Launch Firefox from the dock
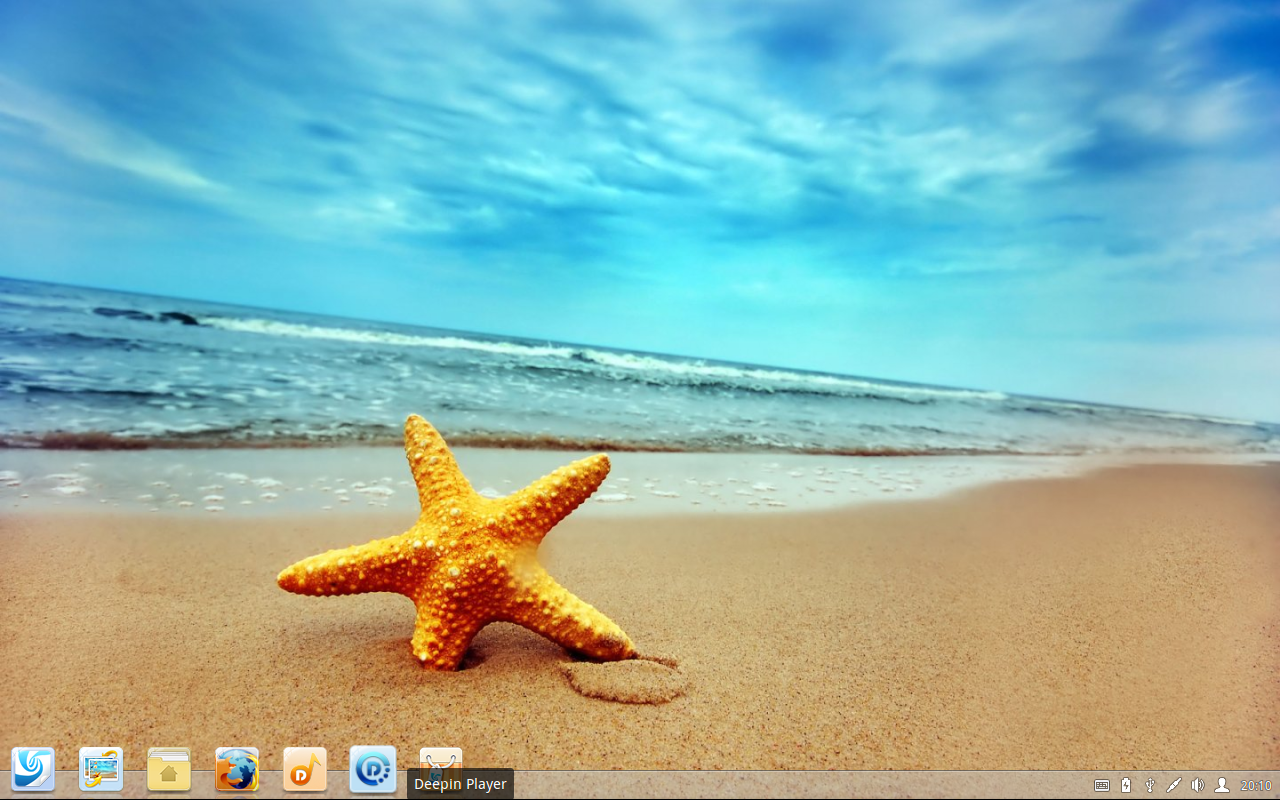 [237, 770]
